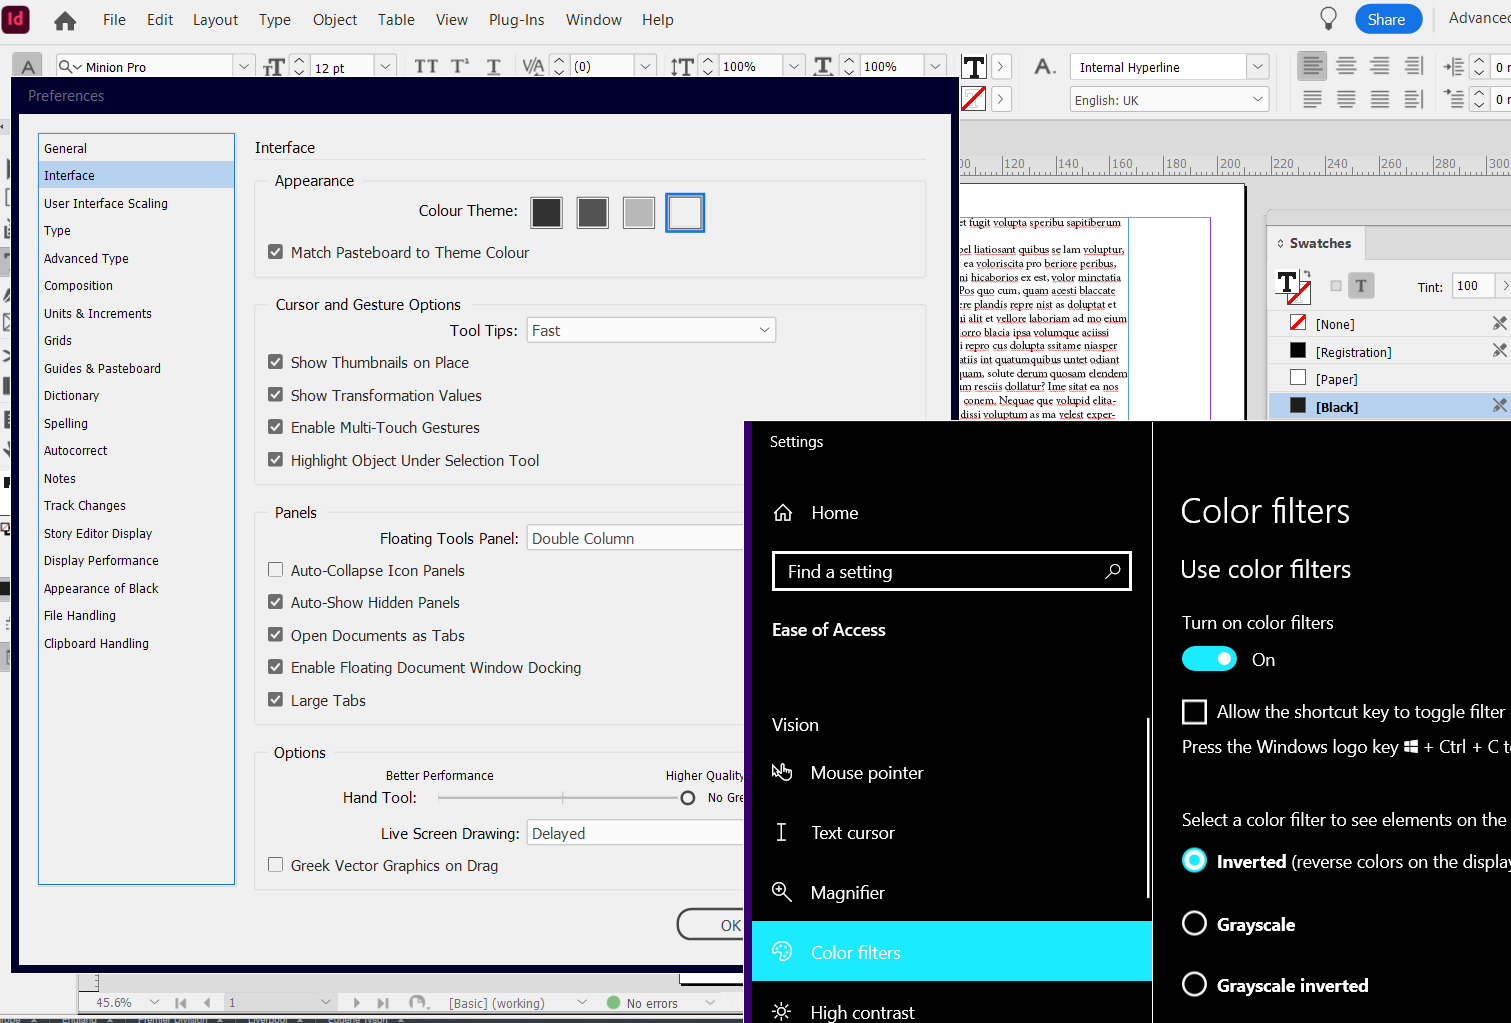Select the Grayscale color filter
This screenshot has height=1023, width=1511.
click(x=1194, y=924)
